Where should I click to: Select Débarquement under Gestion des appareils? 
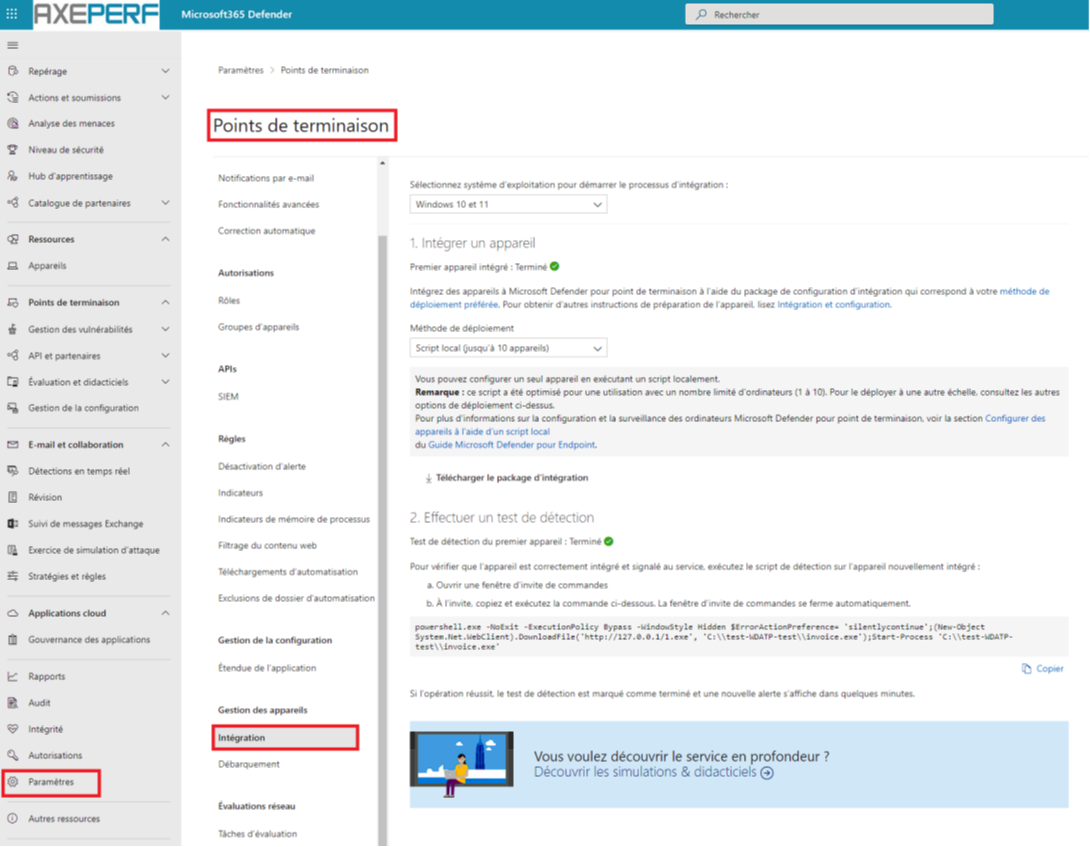tap(249, 764)
